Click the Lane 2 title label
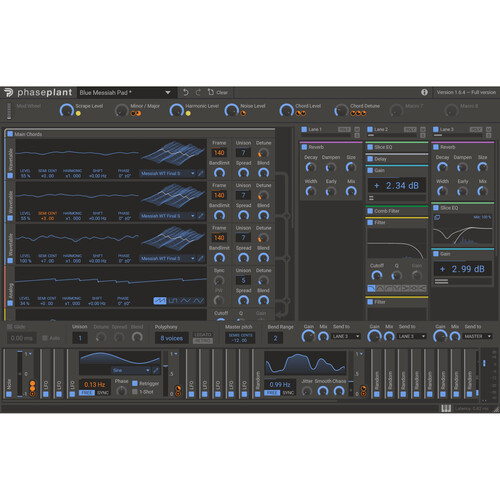Image resolution: width=500 pixels, height=500 pixels. click(x=381, y=129)
